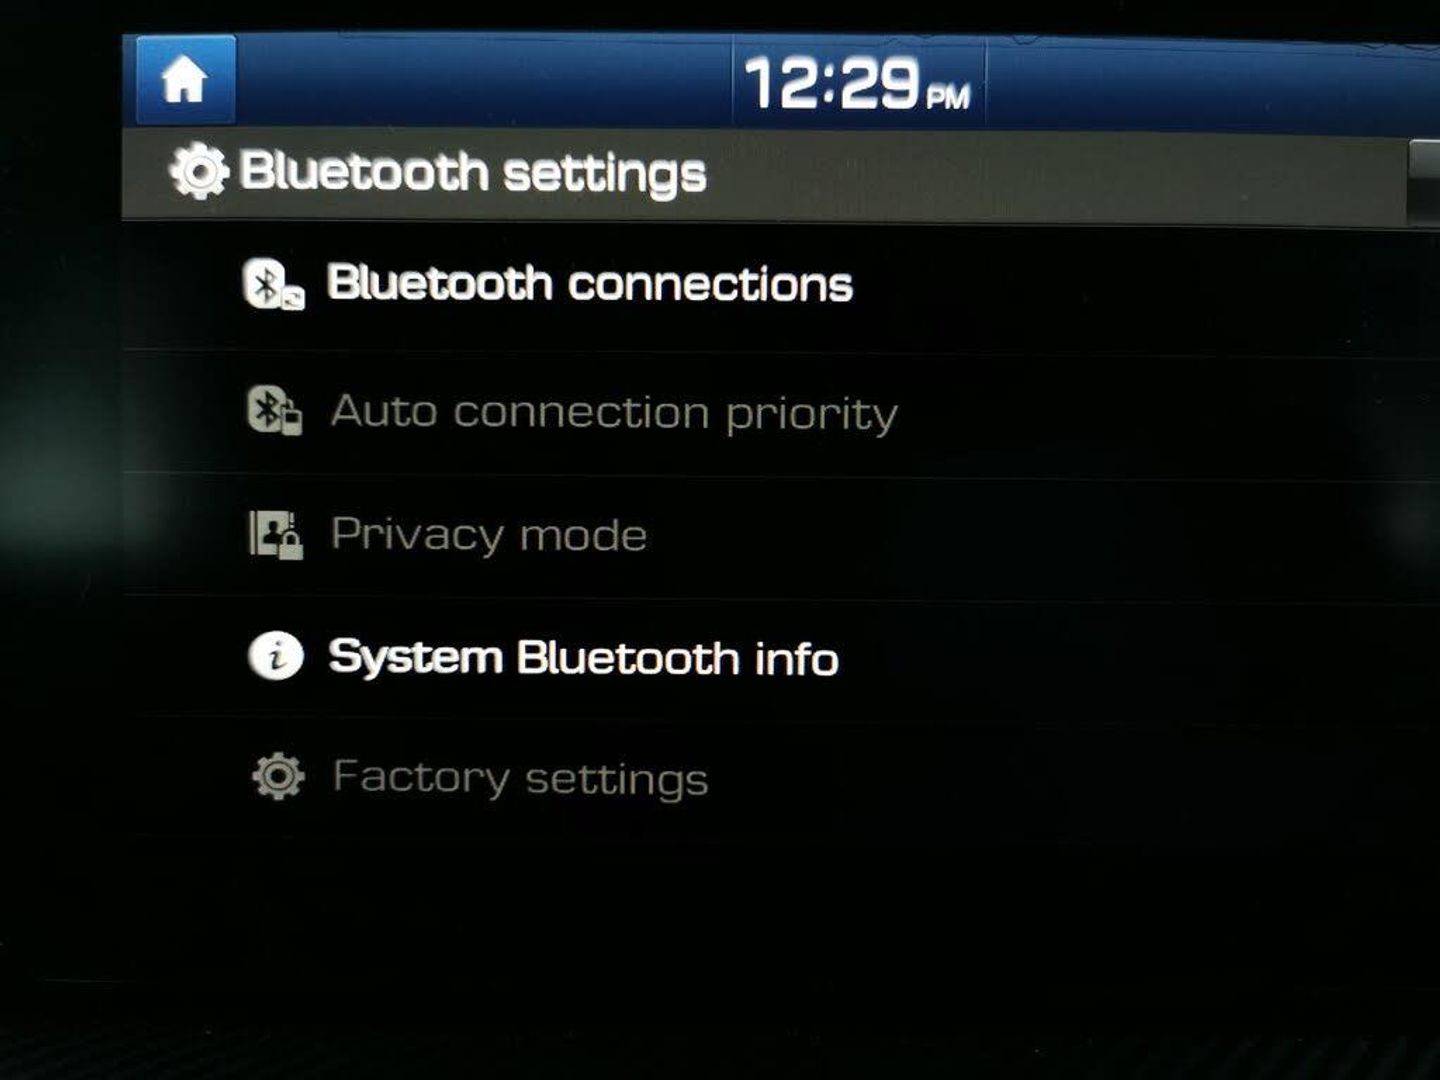Select the Auto connection priority Bluetooth-phone icon
The height and width of the screenshot is (1080, 1440).
(275, 410)
